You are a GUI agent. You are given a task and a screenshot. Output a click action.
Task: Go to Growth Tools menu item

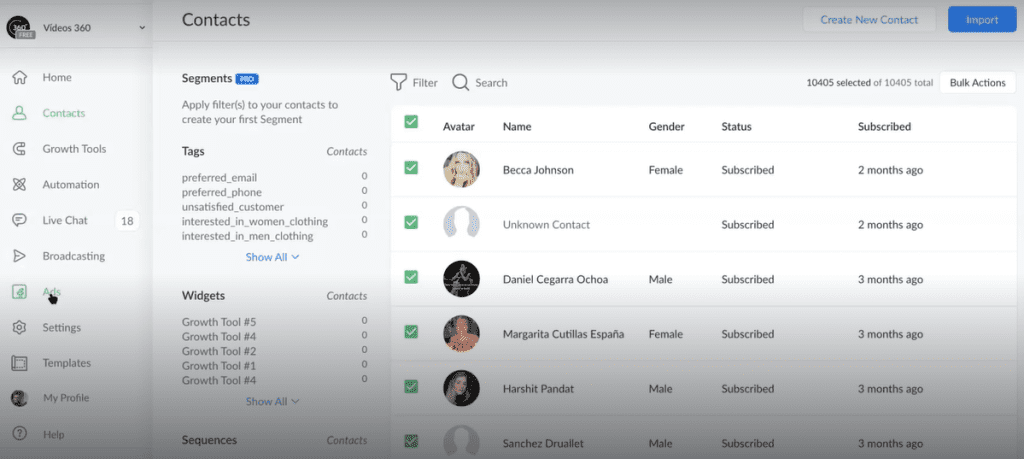pyautogui.click(x=74, y=149)
